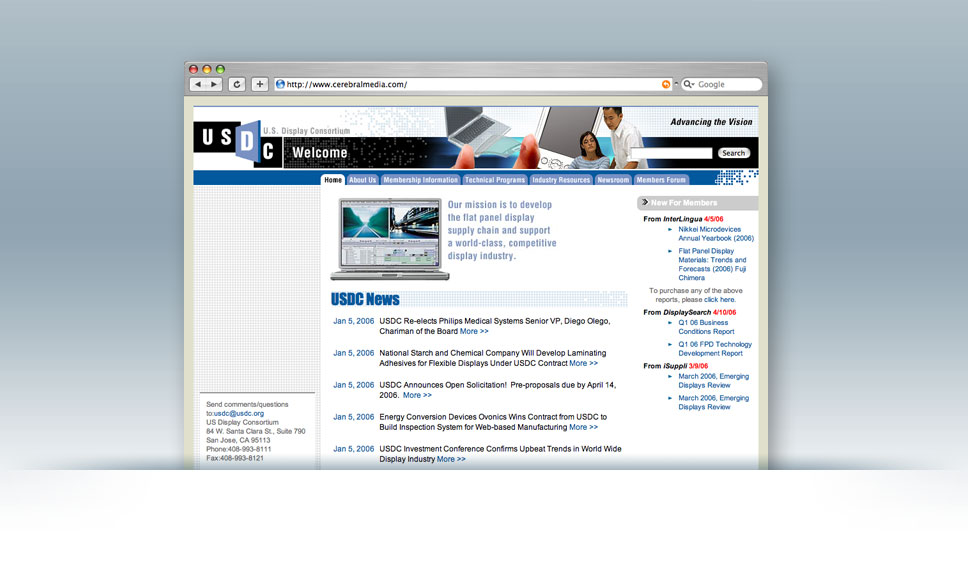Click the browser back arrow button

click(x=198, y=85)
